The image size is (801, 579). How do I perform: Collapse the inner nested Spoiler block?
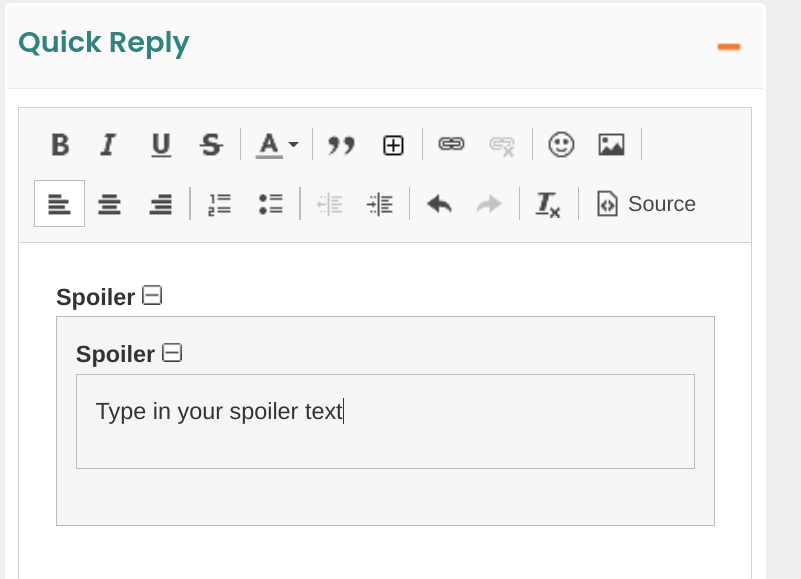click(x=172, y=352)
